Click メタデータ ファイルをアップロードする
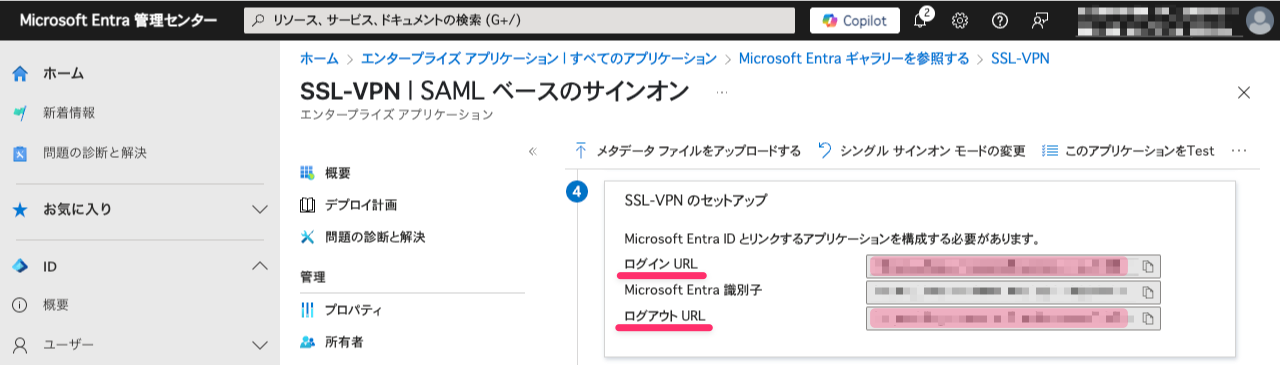1280x365 pixels. 687,151
